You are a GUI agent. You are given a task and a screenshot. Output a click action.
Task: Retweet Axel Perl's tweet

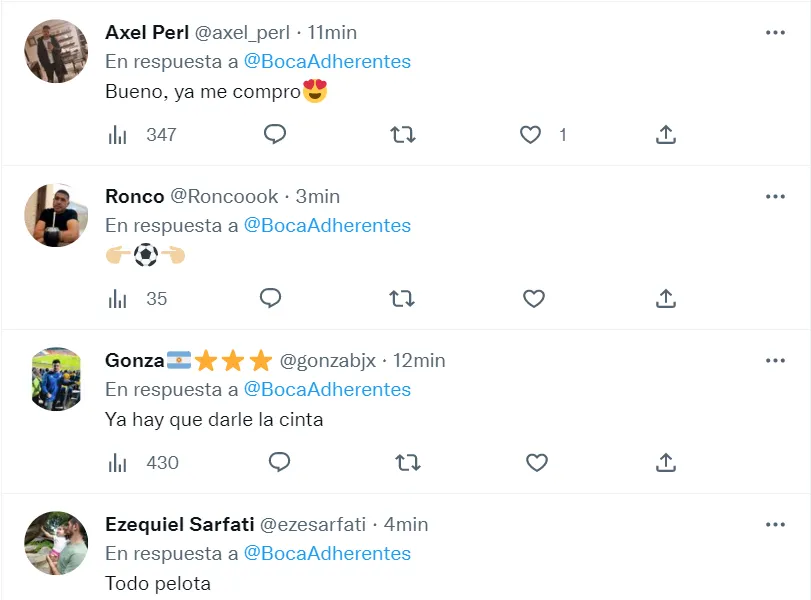[403, 135]
